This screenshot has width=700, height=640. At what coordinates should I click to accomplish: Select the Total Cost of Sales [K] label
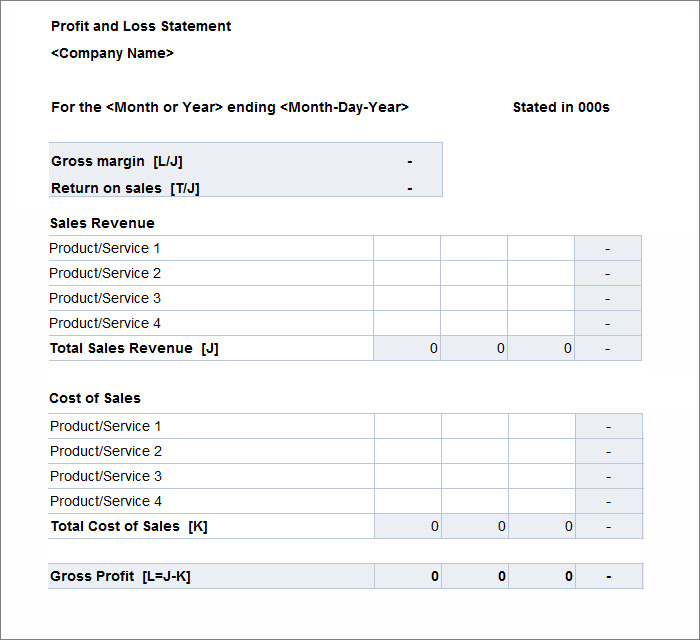coord(129,526)
